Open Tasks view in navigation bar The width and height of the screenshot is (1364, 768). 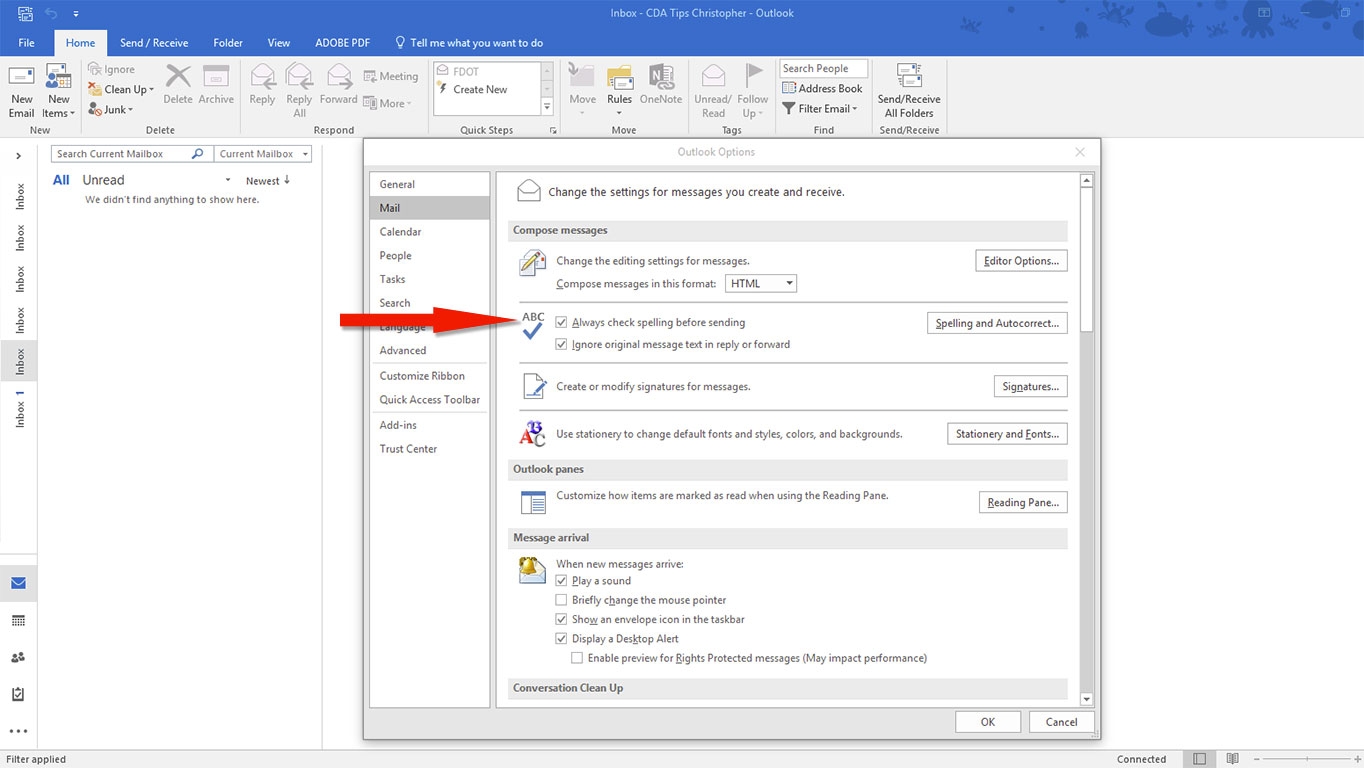[18, 694]
